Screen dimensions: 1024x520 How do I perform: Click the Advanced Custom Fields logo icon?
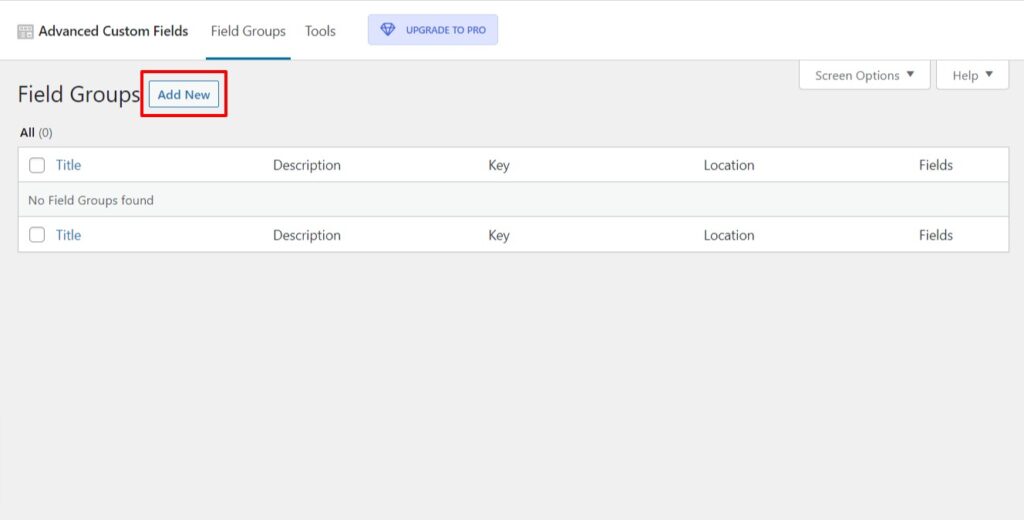pos(26,31)
